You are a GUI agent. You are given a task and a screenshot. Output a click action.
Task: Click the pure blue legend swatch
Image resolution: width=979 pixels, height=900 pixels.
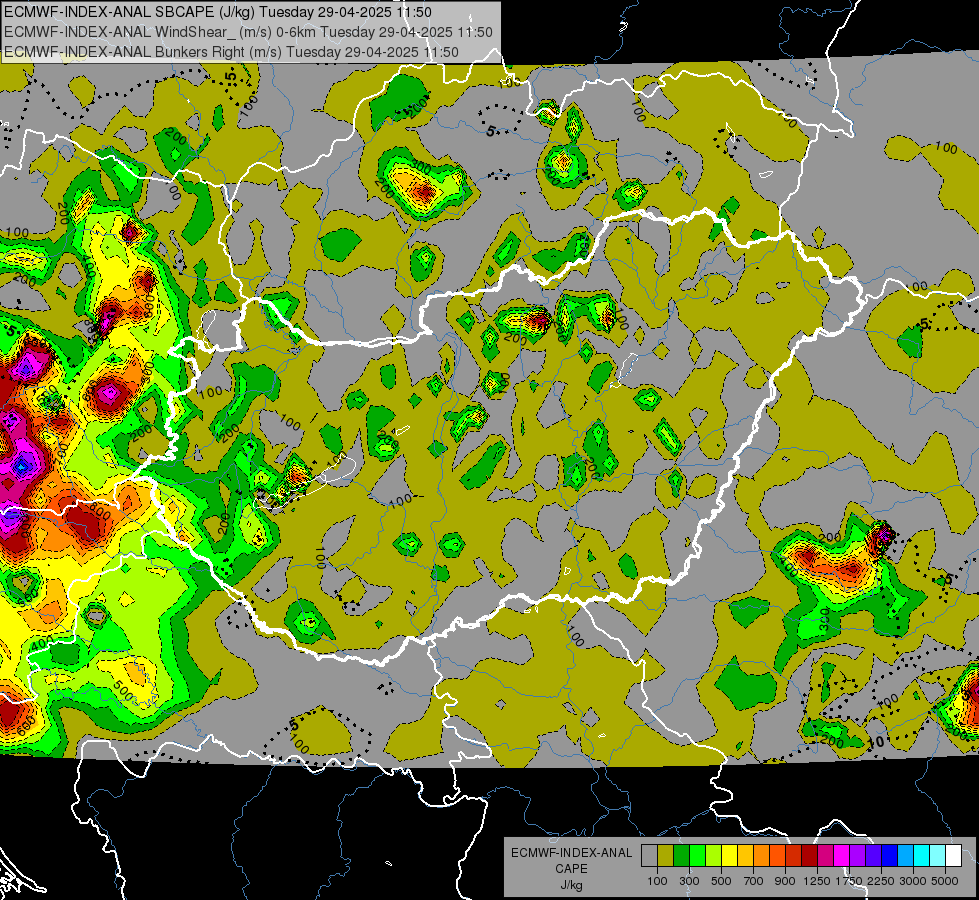point(890,856)
